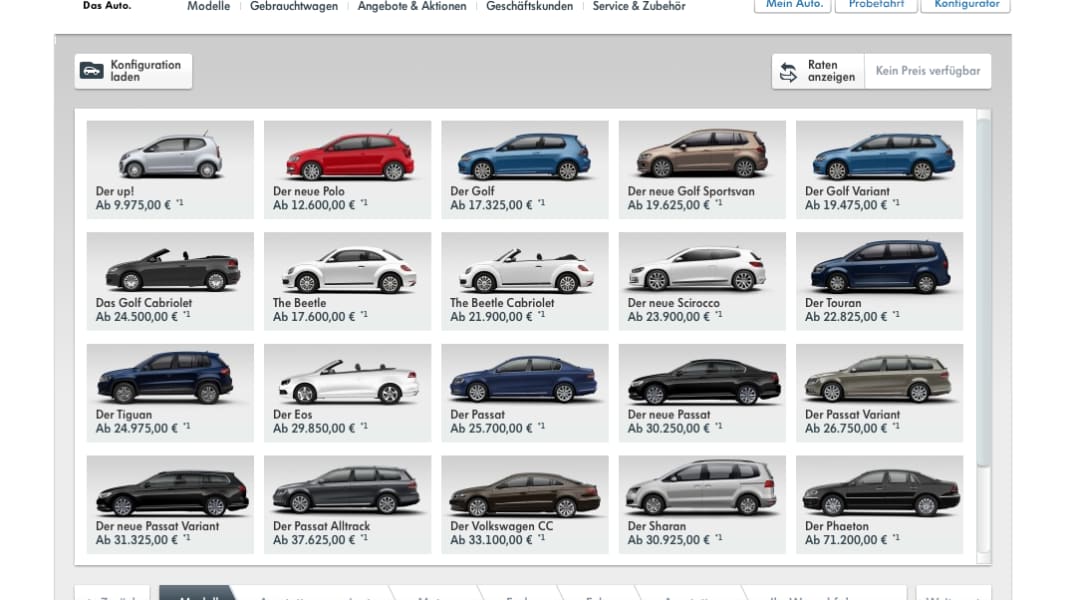The image size is (1068, 600).
Task: Select the white Der Eos convertible image
Action: [348, 381]
